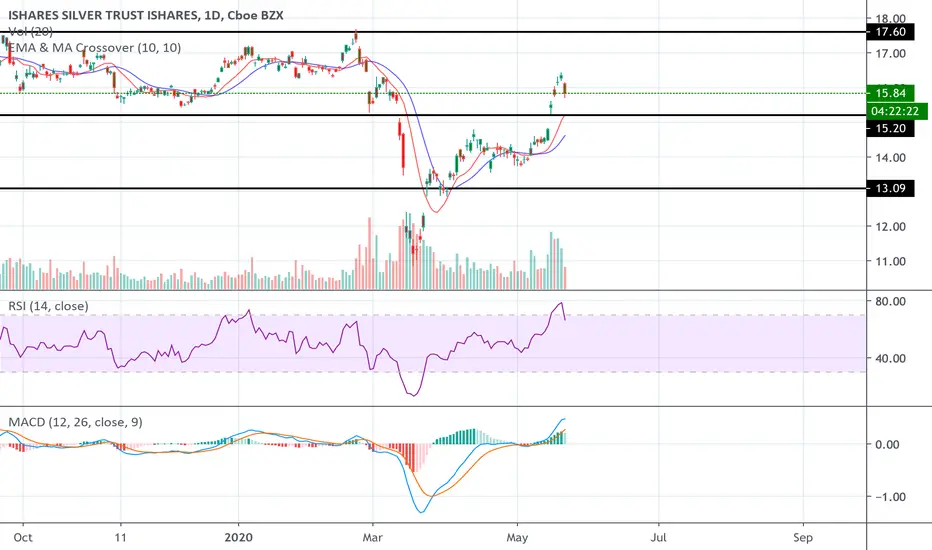Click the Oct date on time axis
932x550 pixels.
tap(23, 538)
